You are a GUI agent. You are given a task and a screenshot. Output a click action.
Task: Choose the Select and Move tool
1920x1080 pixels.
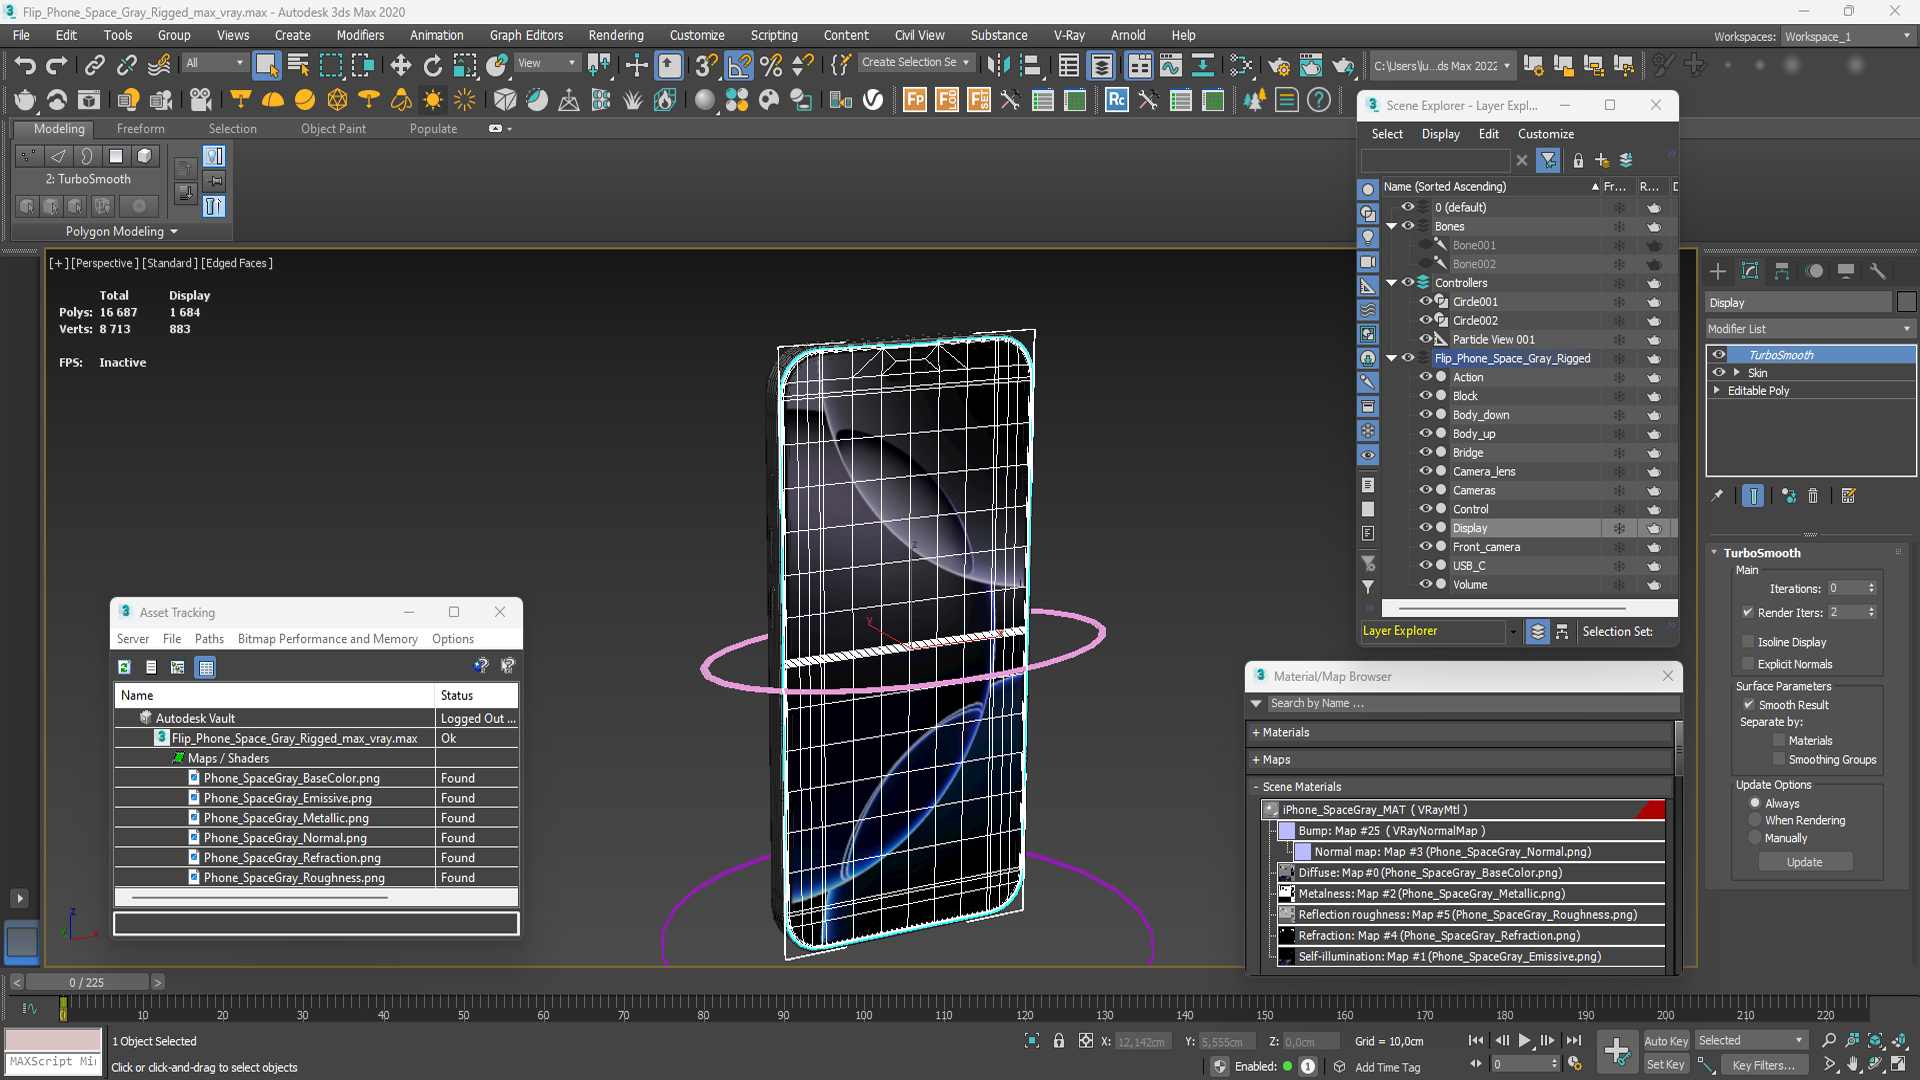(x=400, y=66)
